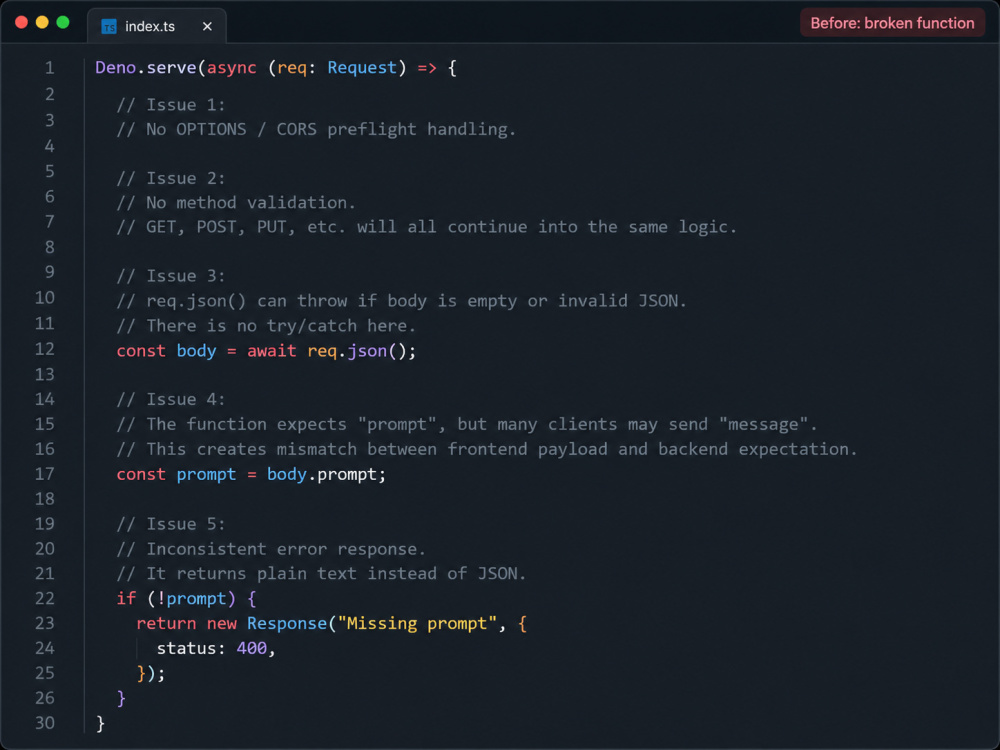Click the 'status' property on line 24

(x=186, y=648)
